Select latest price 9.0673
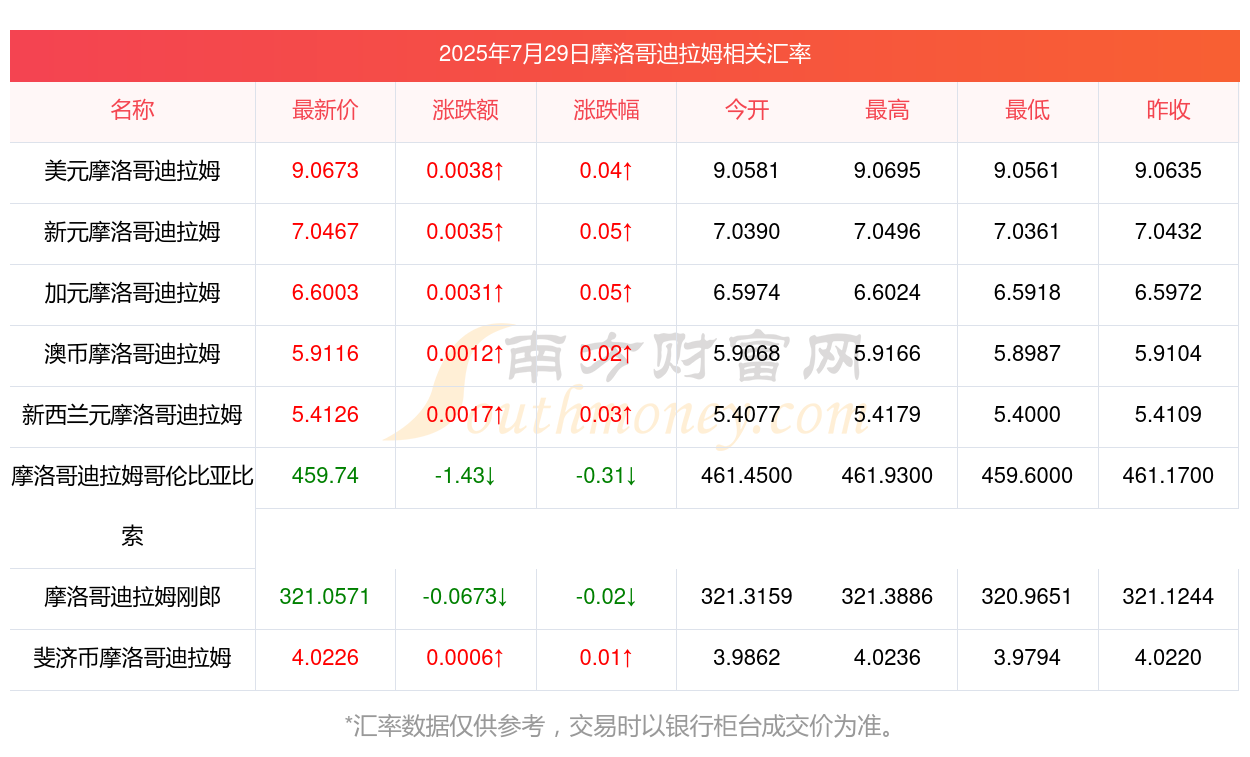Image resolution: width=1250 pixels, height=757 pixels. point(325,171)
